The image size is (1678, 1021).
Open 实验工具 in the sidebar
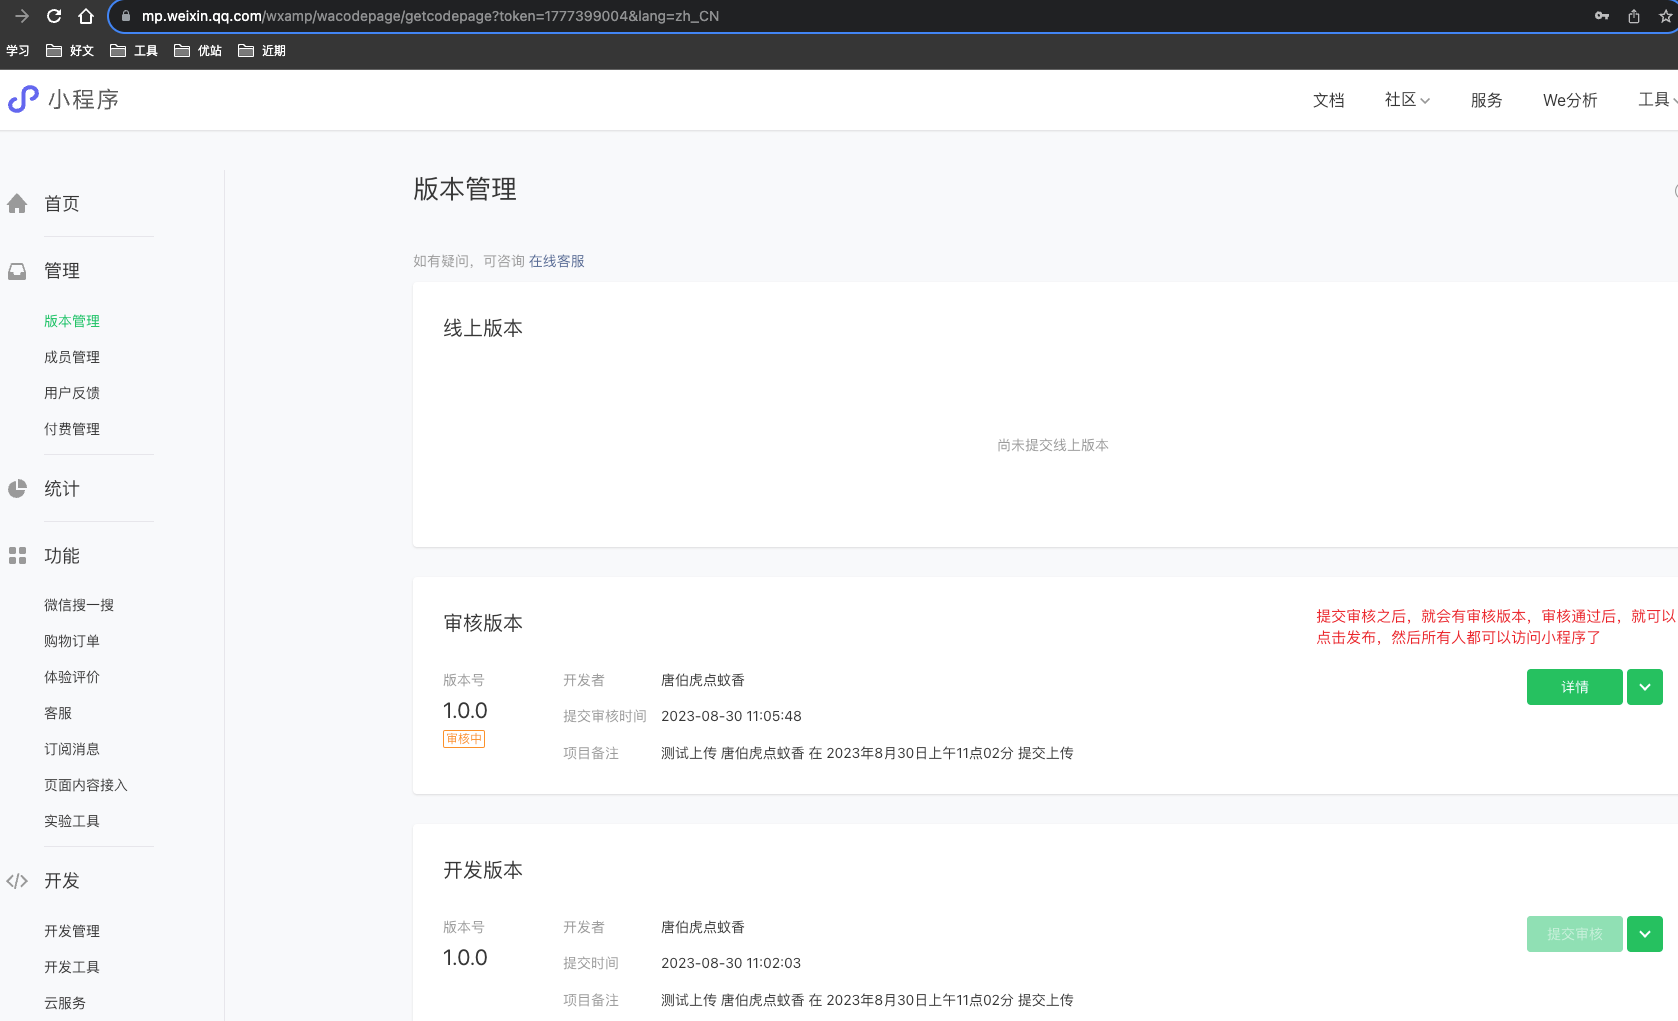72,821
